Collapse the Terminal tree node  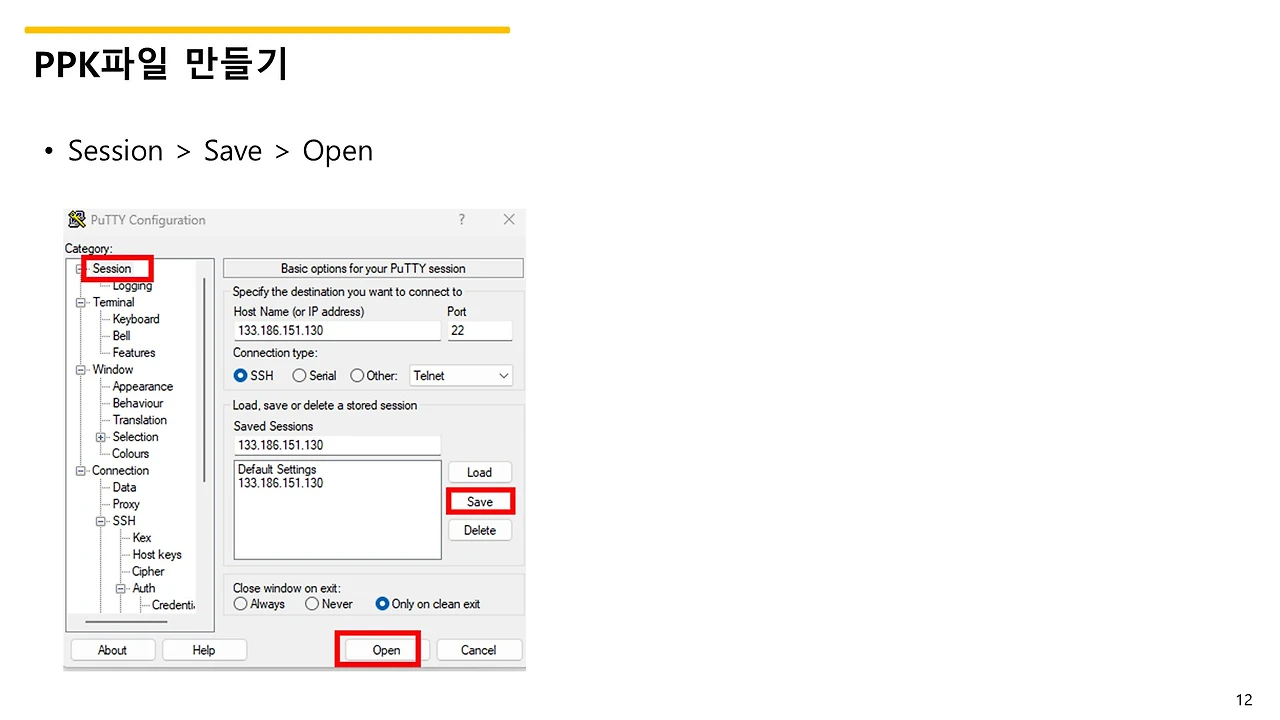point(81,302)
